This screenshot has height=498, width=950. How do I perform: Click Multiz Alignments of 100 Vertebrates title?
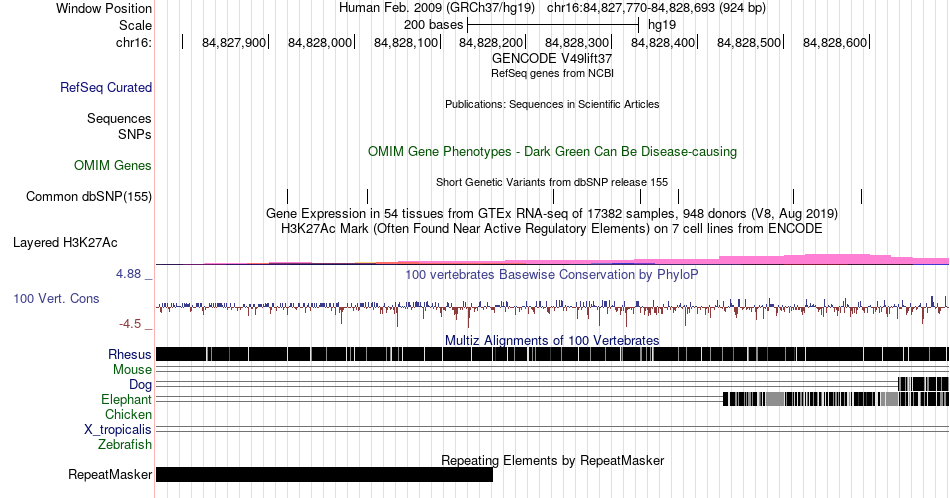tap(552, 340)
